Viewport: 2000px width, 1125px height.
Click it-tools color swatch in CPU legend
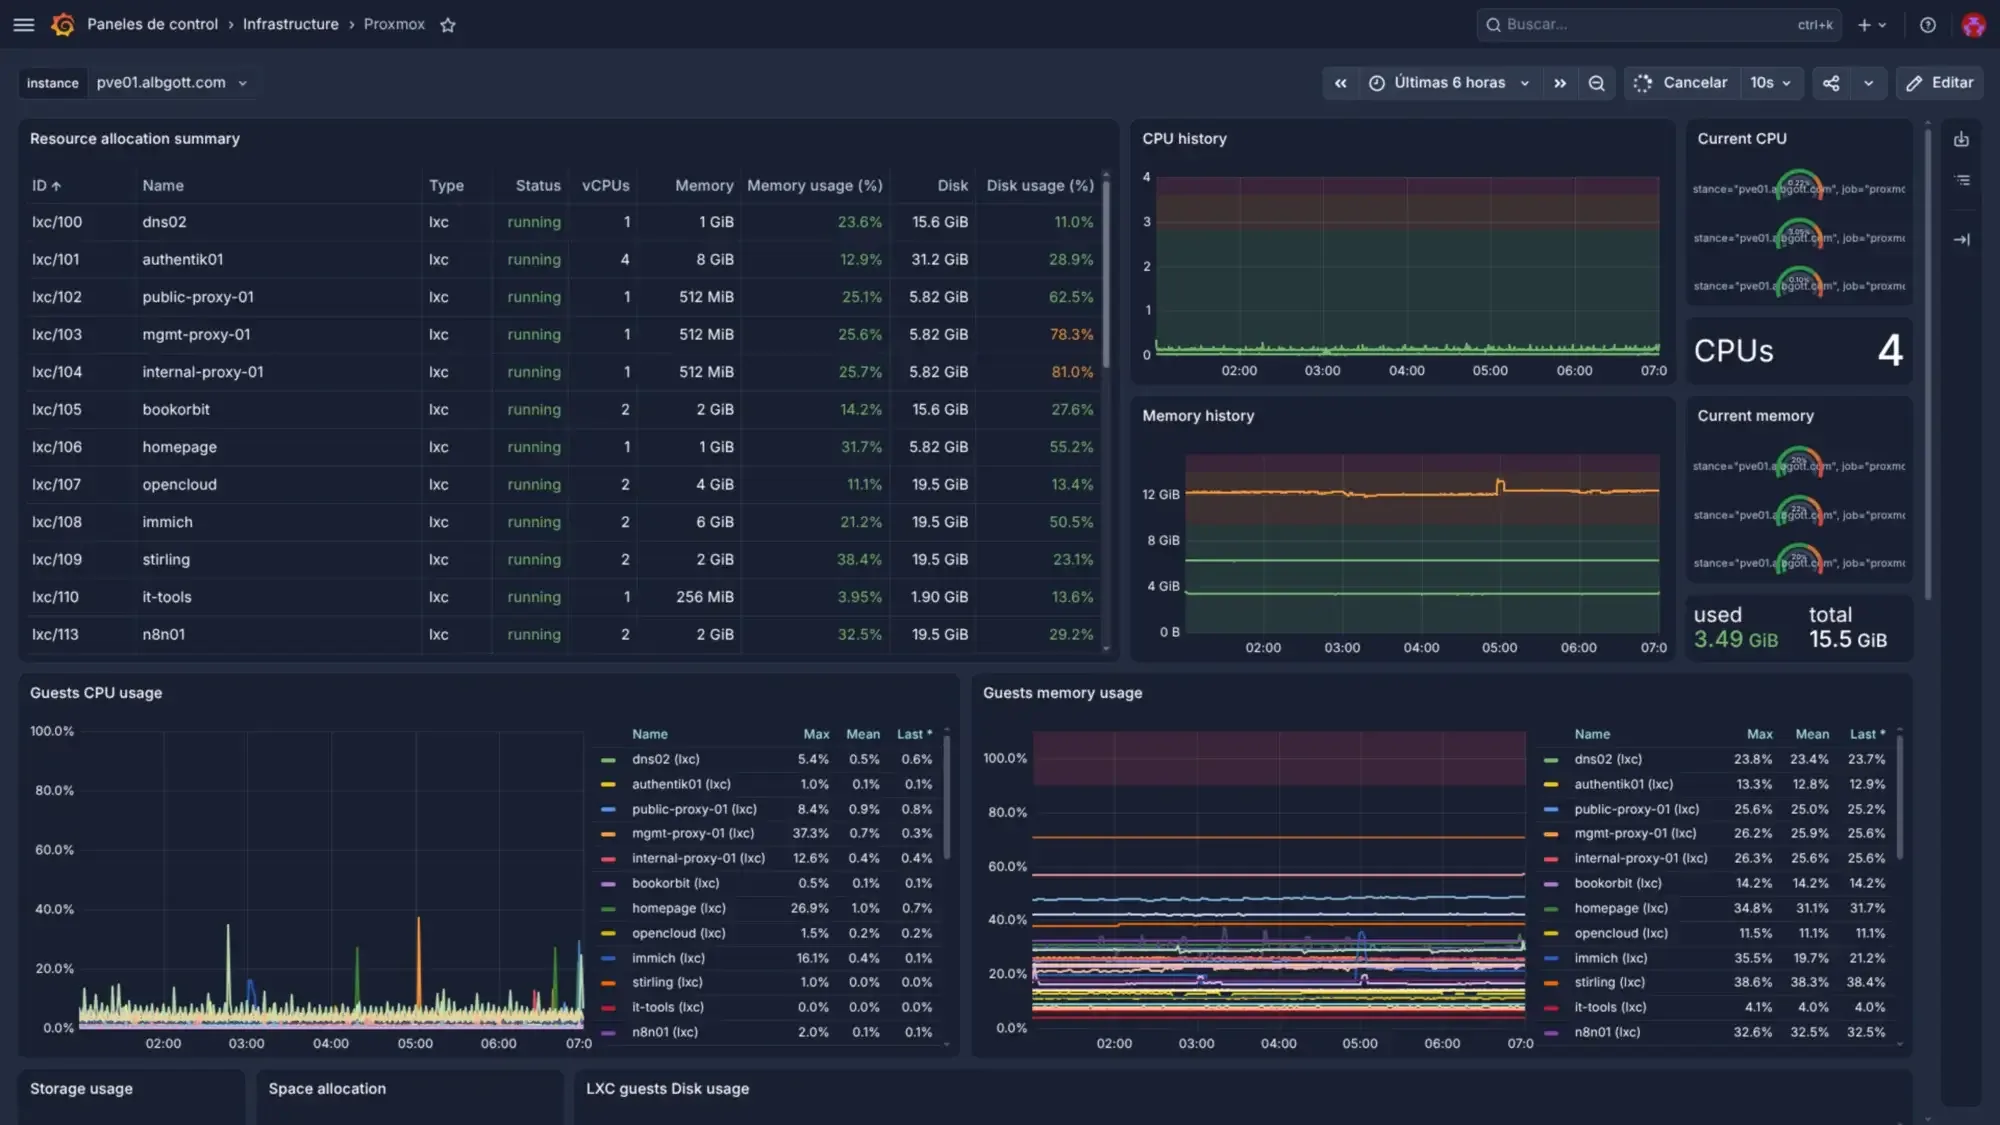[x=608, y=1008]
